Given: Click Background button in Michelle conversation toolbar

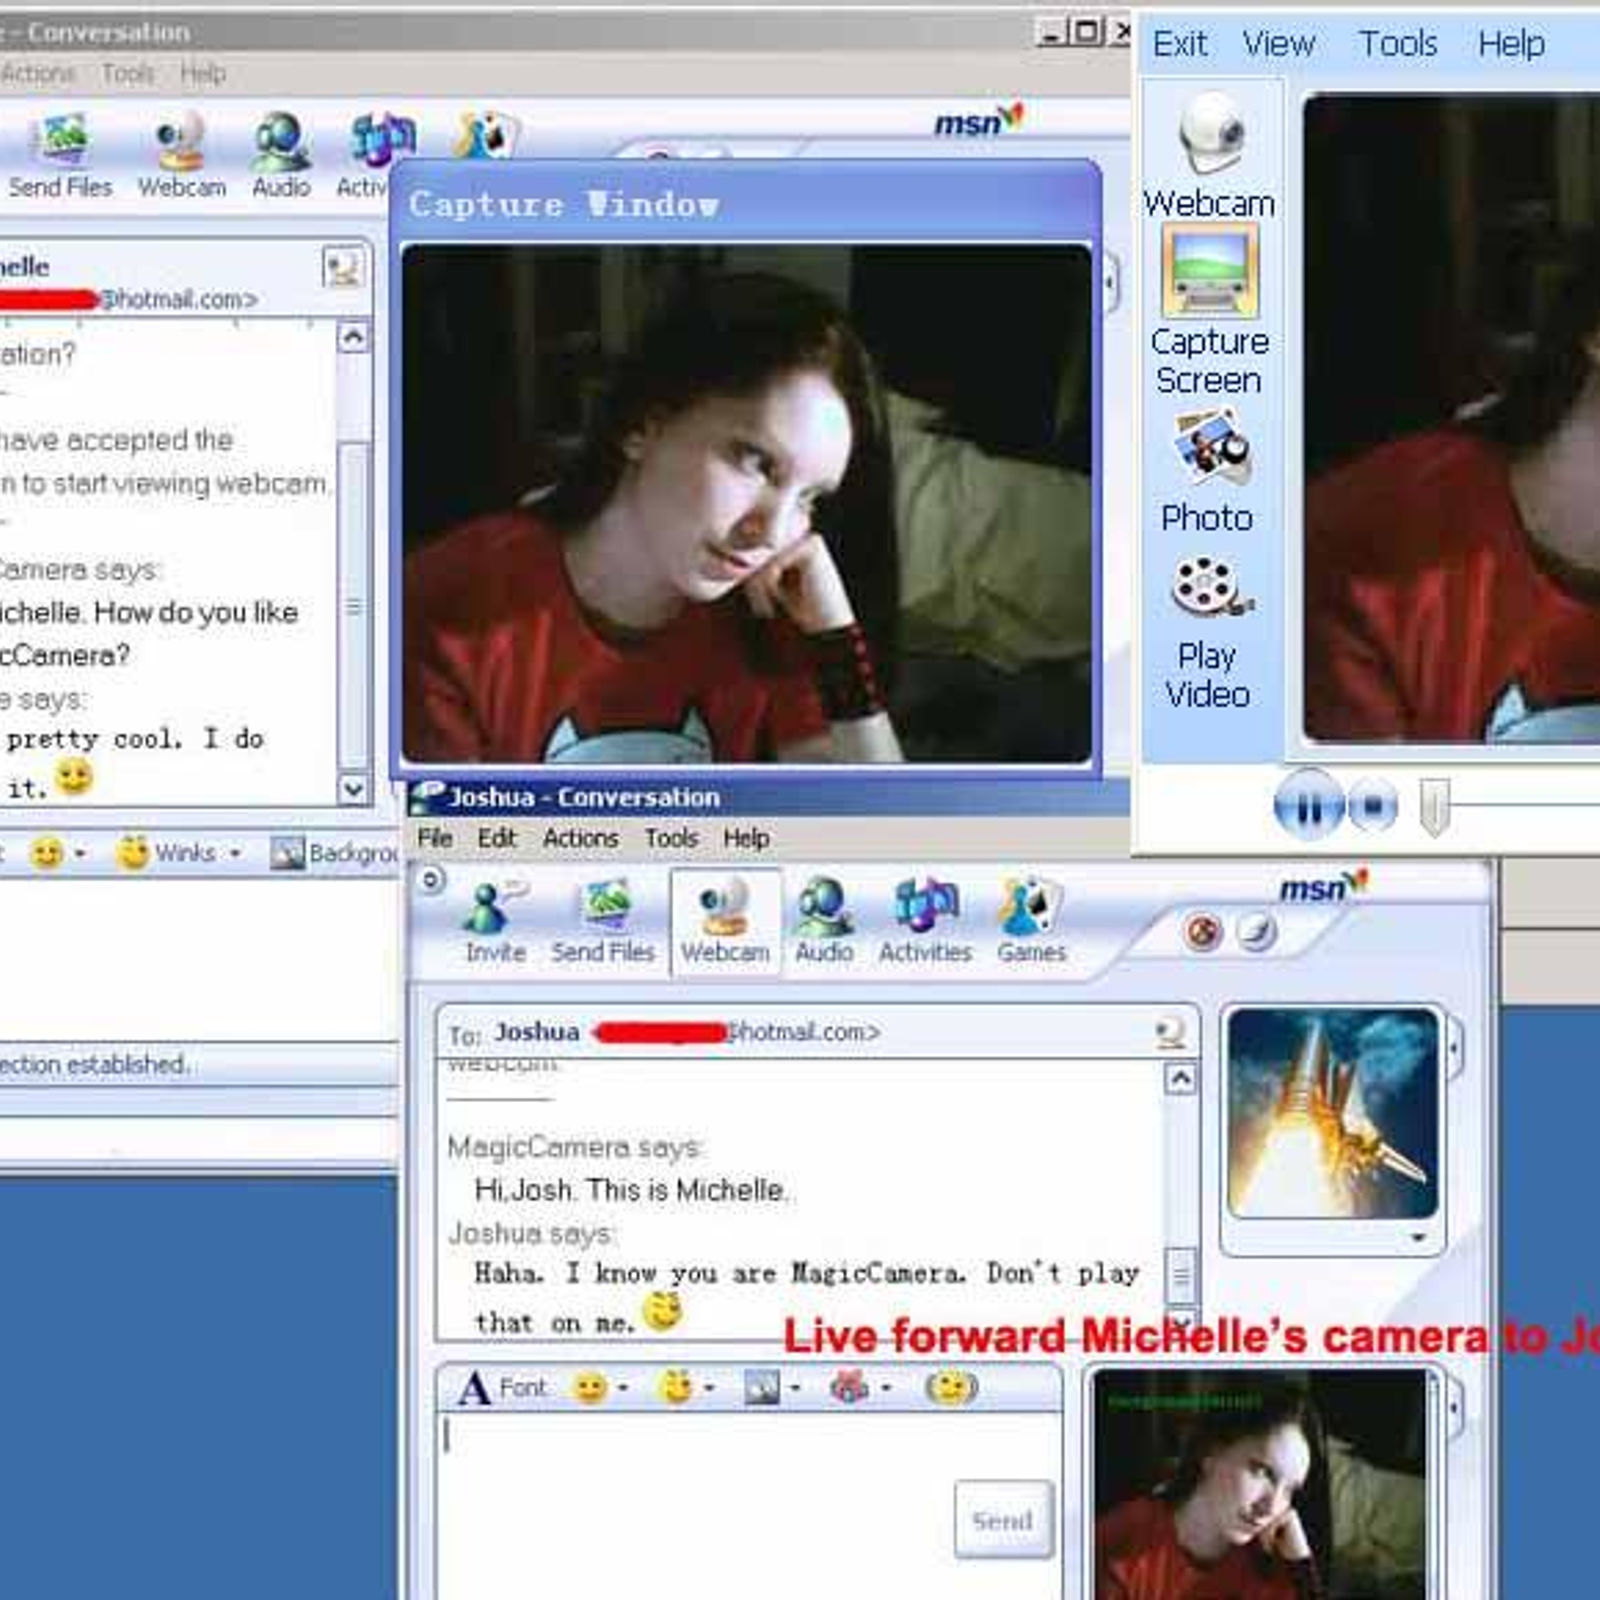Looking at the screenshot, I should [335, 853].
